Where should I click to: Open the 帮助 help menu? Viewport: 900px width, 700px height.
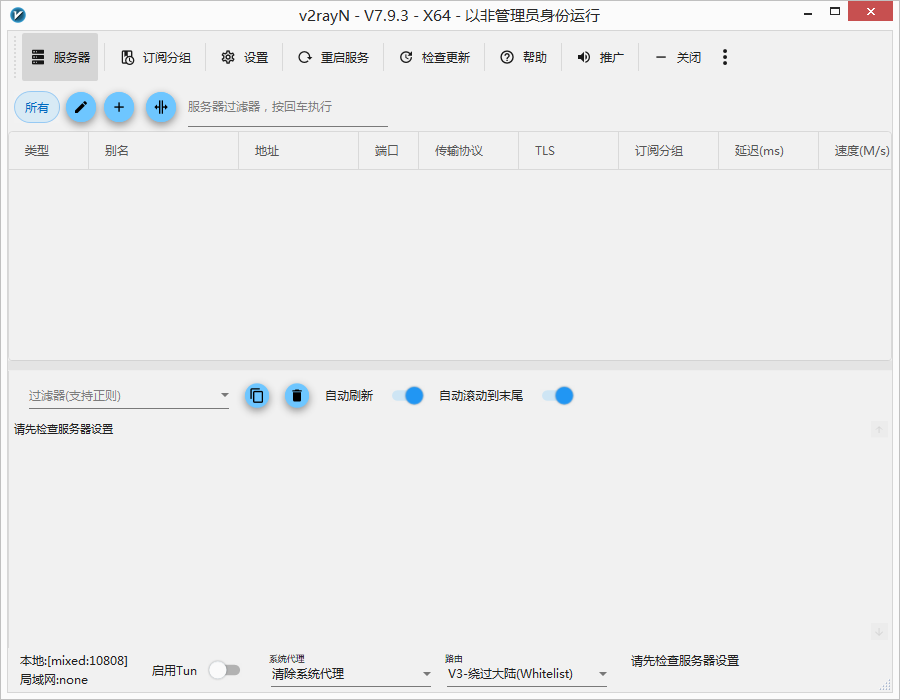523,57
